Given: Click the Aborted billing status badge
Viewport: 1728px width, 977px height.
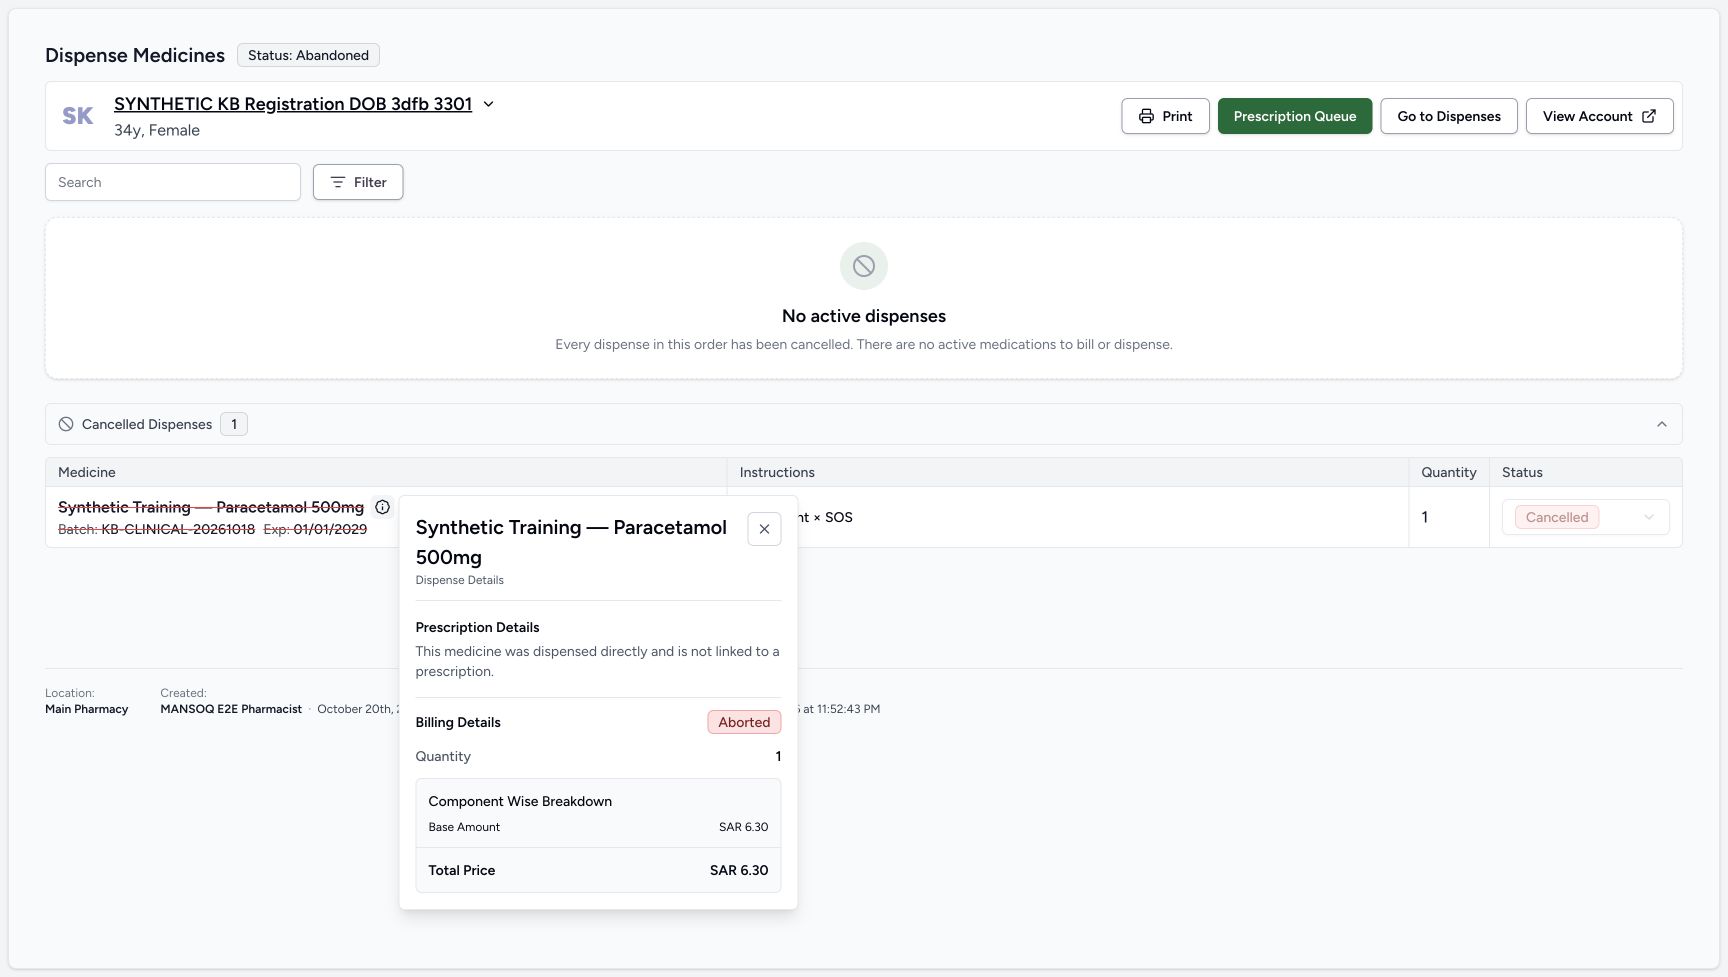Looking at the screenshot, I should tap(744, 722).
